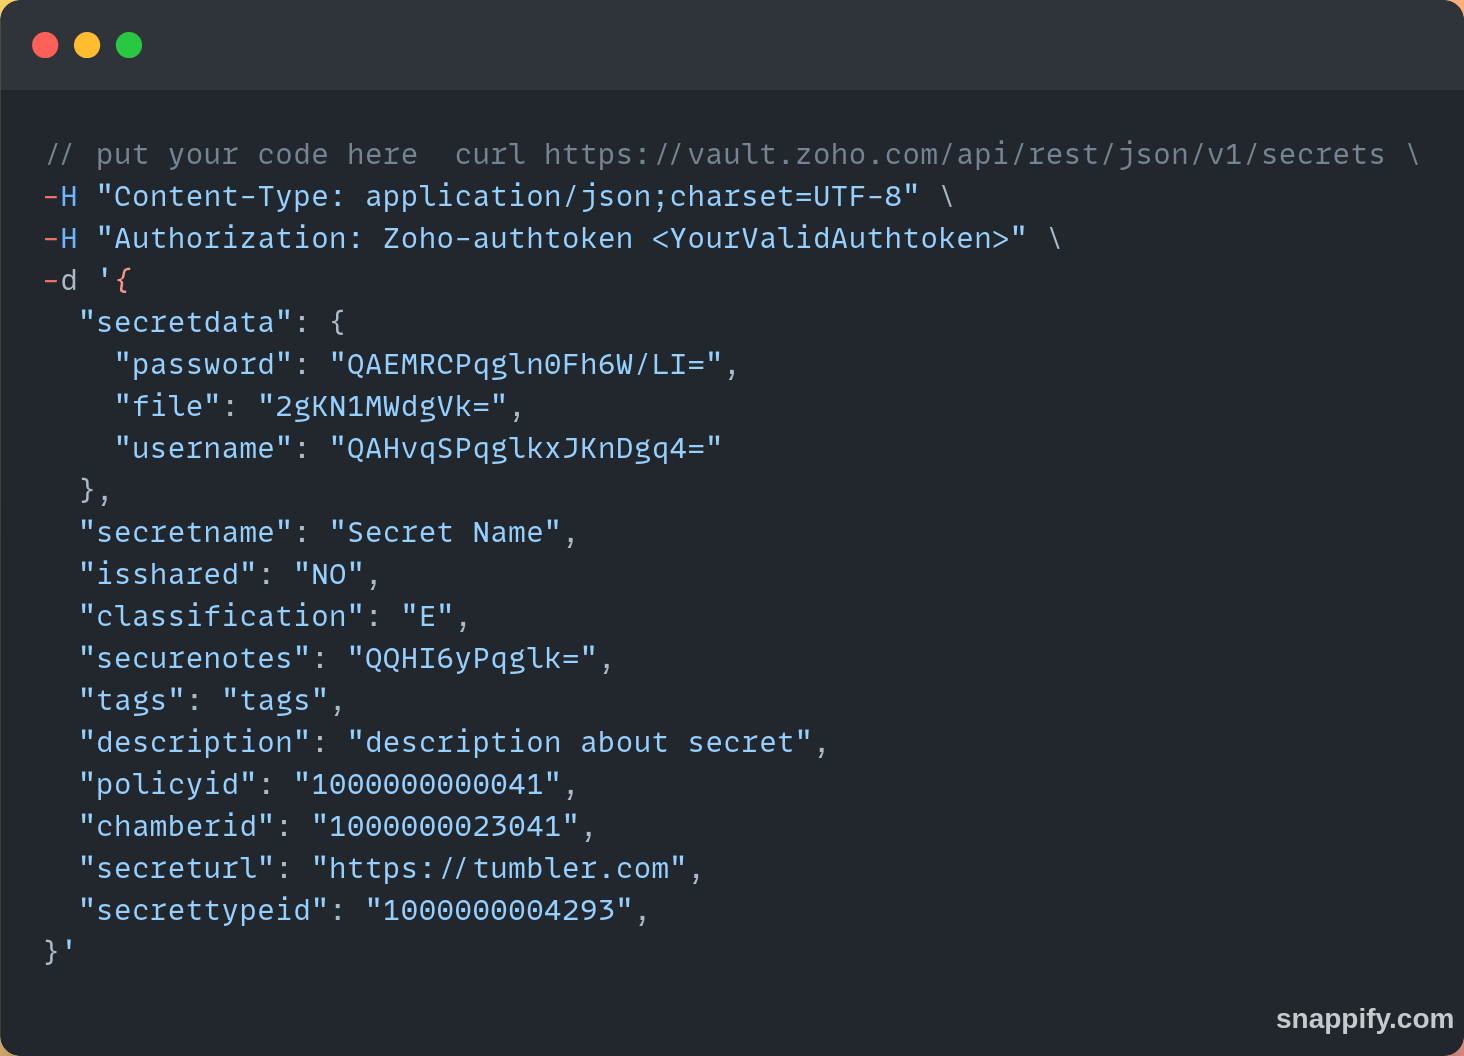
Task: Click the "policyid" key
Action: pyautogui.click(x=167, y=784)
